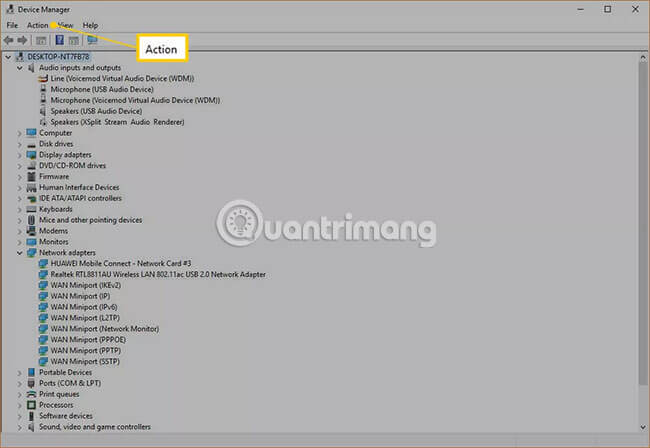Select Speakers (USB Audio Device)
650x448 pixels.
pyautogui.click(x=96, y=111)
